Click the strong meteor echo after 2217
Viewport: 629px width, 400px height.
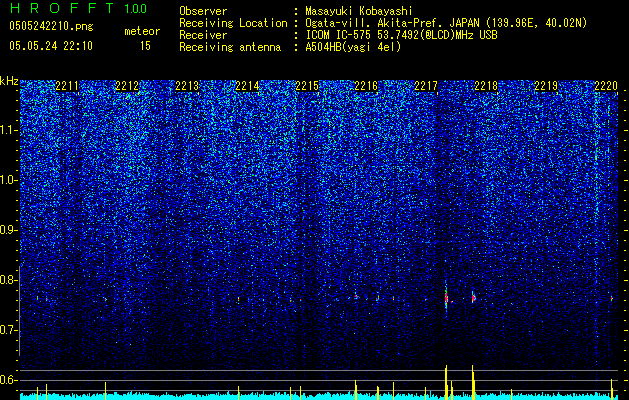point(446,298)
